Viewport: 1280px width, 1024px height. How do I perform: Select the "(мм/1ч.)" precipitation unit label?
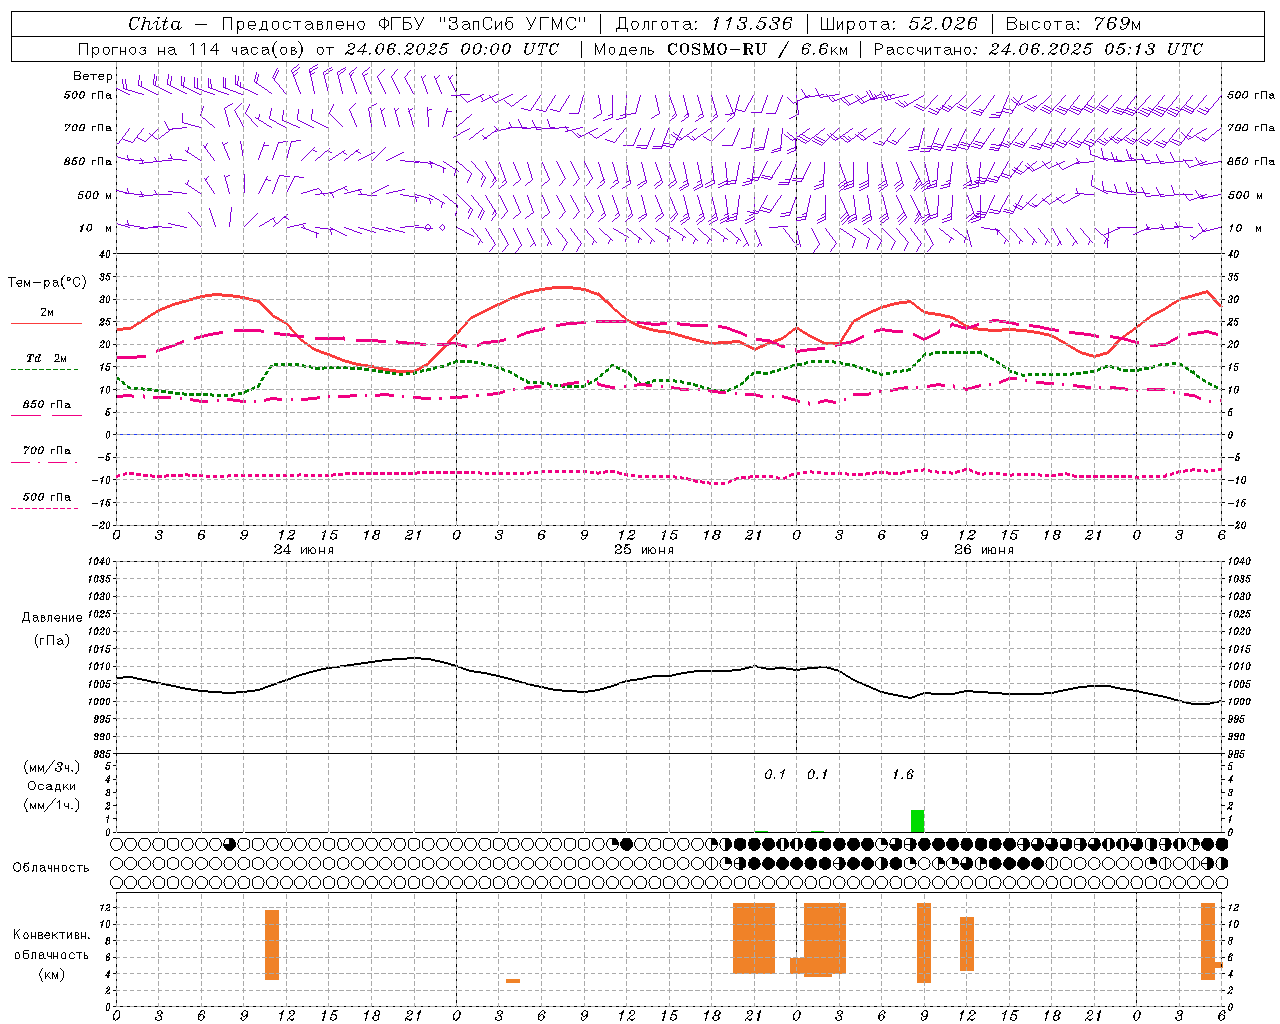point(52,805)
